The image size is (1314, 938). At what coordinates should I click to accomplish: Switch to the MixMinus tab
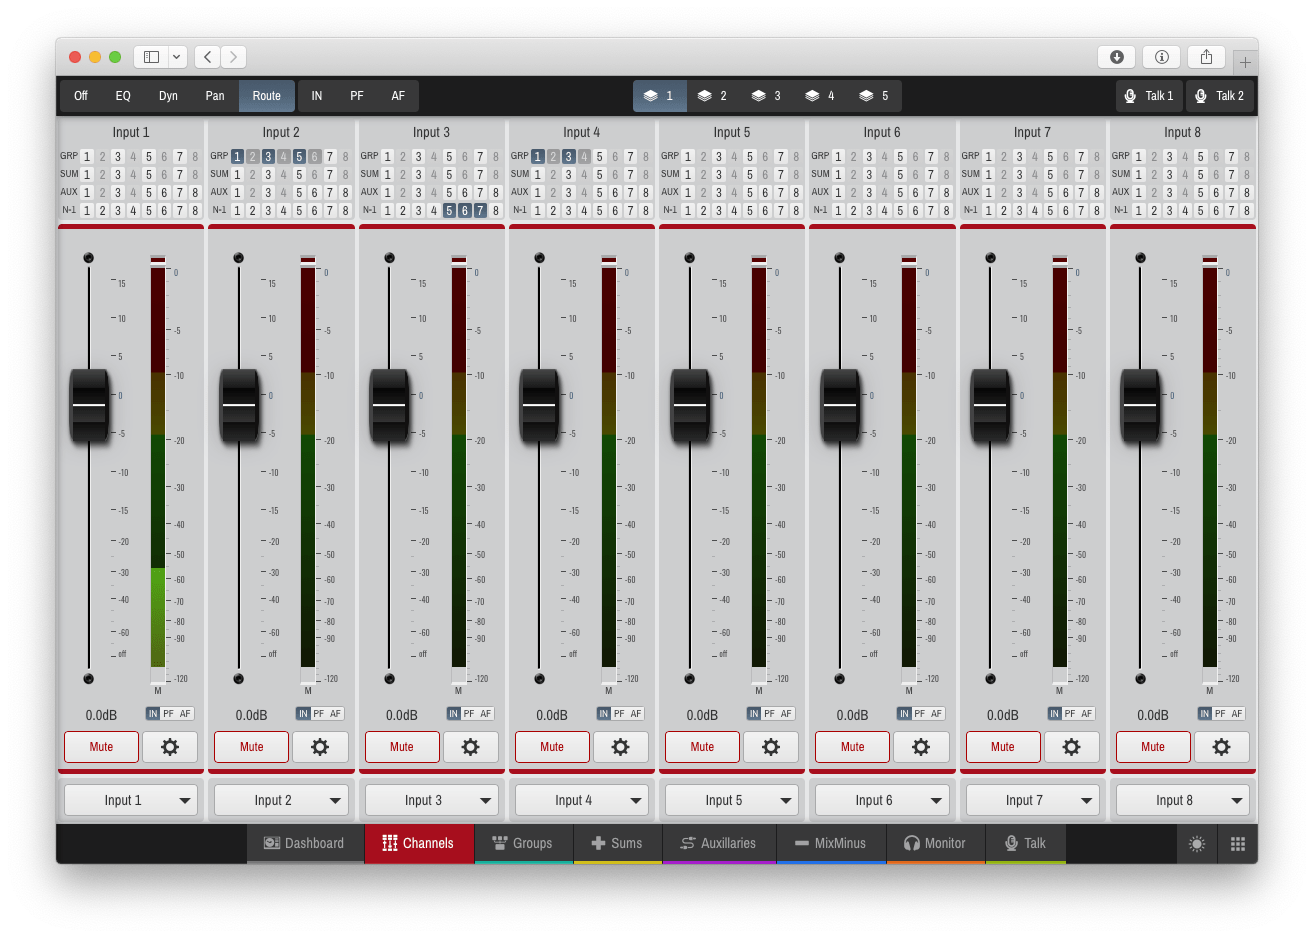(x=831, y=844)
